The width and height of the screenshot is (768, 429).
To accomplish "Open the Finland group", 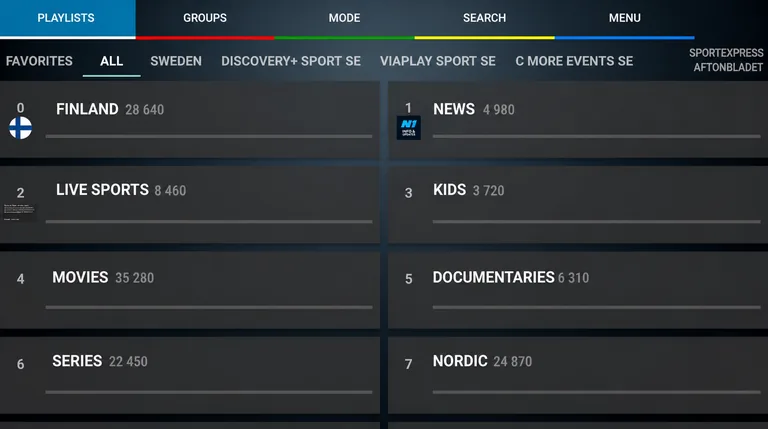I will coord(190,119).
